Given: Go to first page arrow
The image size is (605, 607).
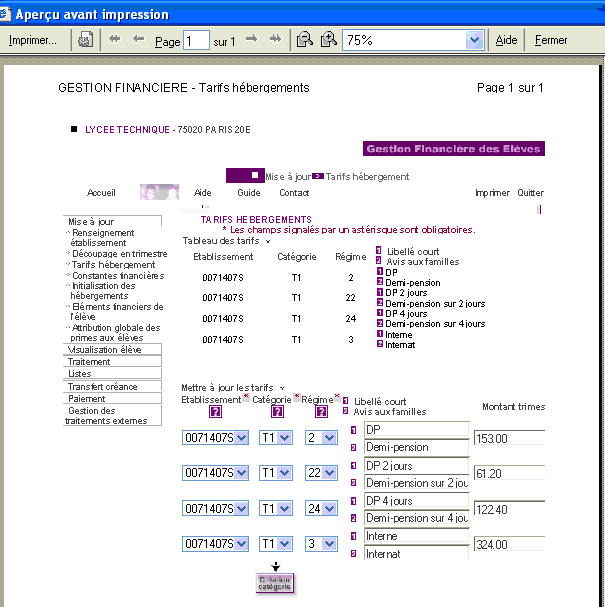Looking at the screenshot, I should point(115,39).
